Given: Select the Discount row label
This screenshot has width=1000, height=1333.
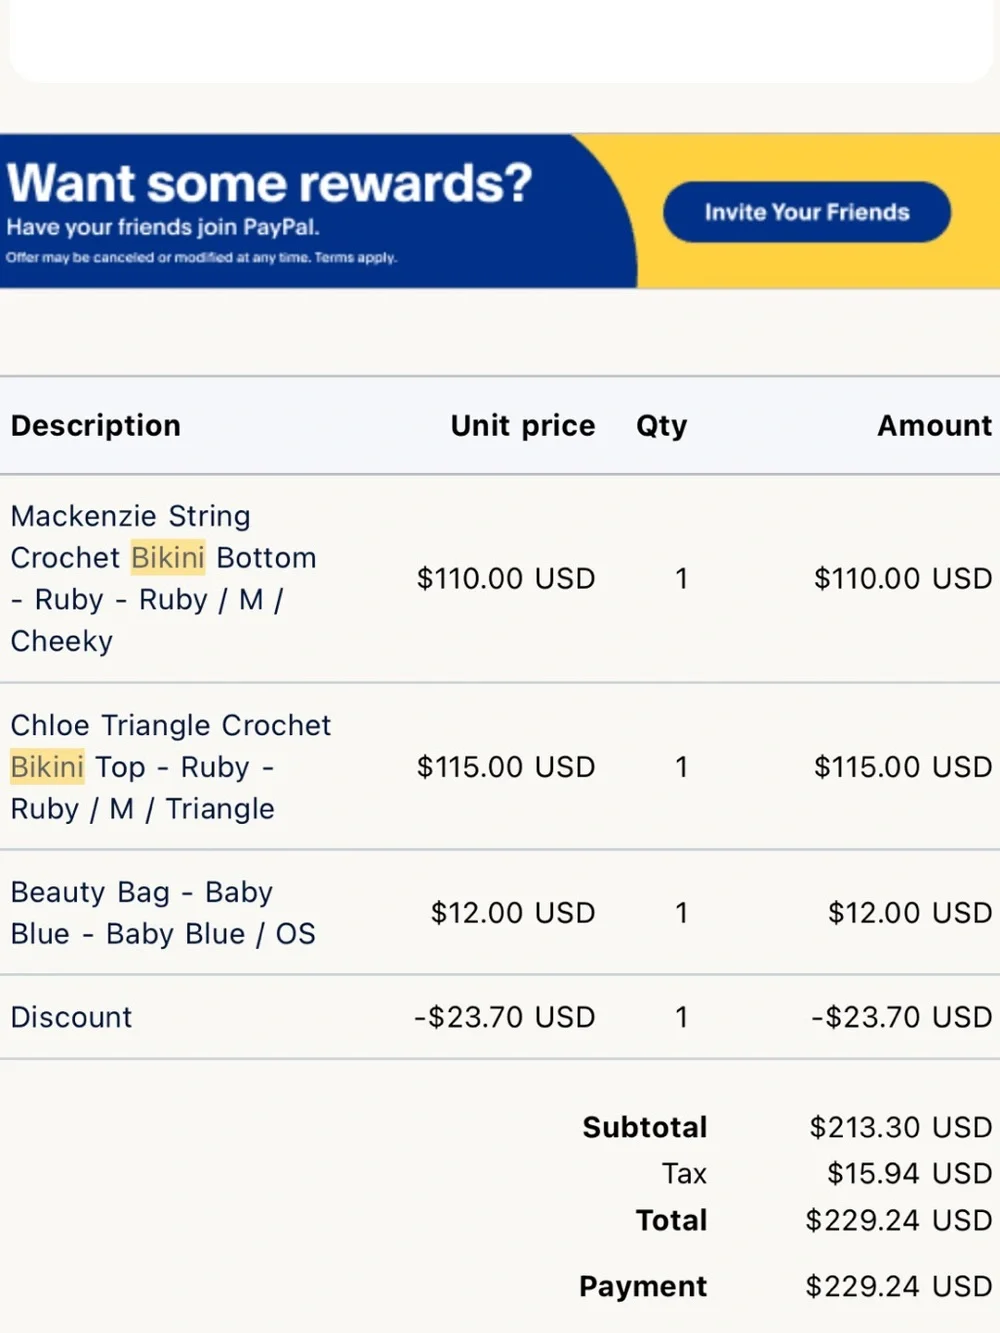Looking at the screenshot, I should tap(71, 1017).
